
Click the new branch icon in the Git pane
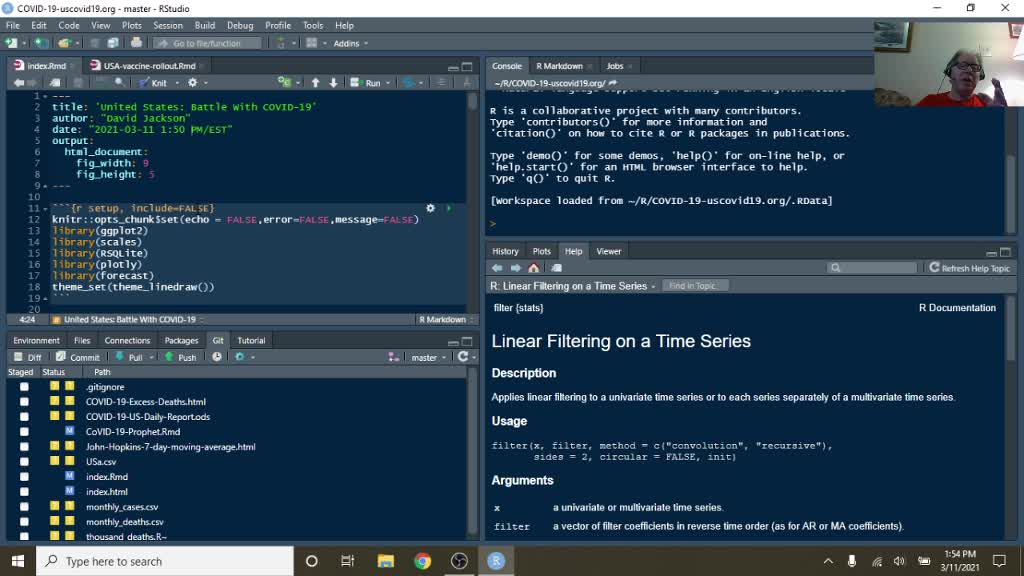point(393,357)
